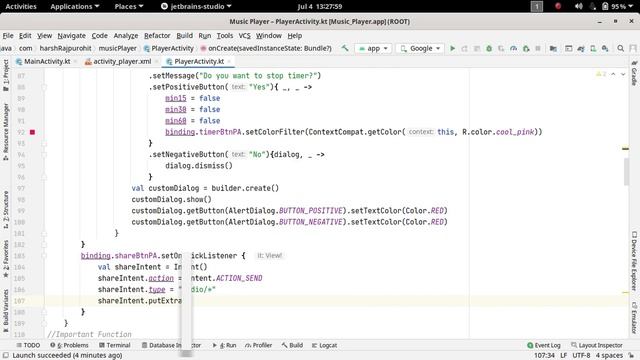Open the Gradle side panel
Screen dimensions: 640x360
(634, 73)
